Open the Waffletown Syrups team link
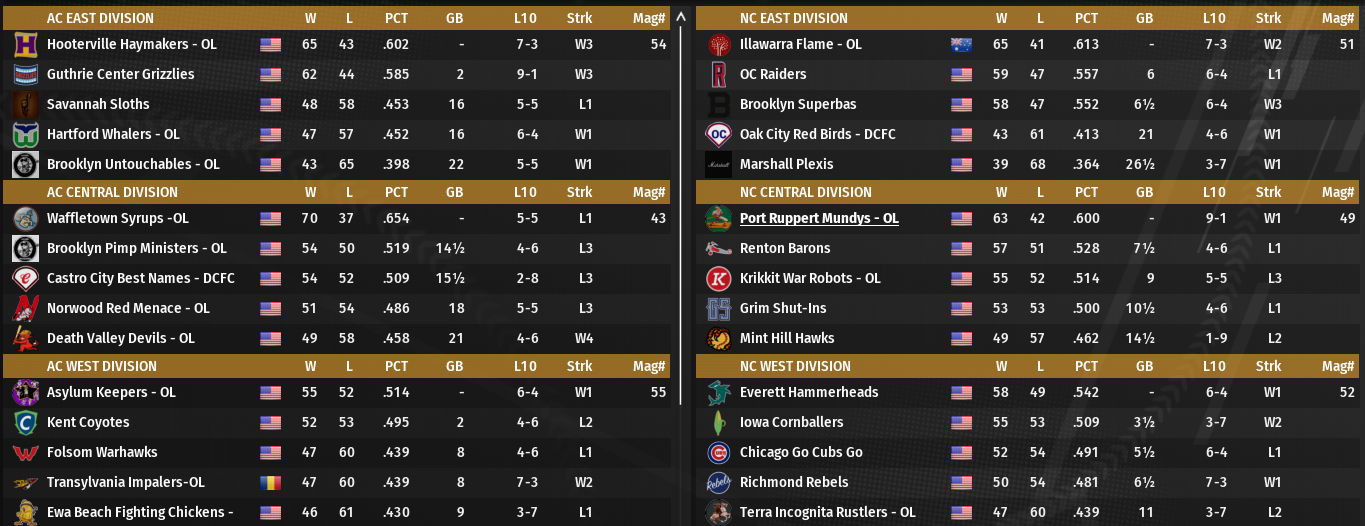This screenshot has height=526, width=1365. (117, 219)
